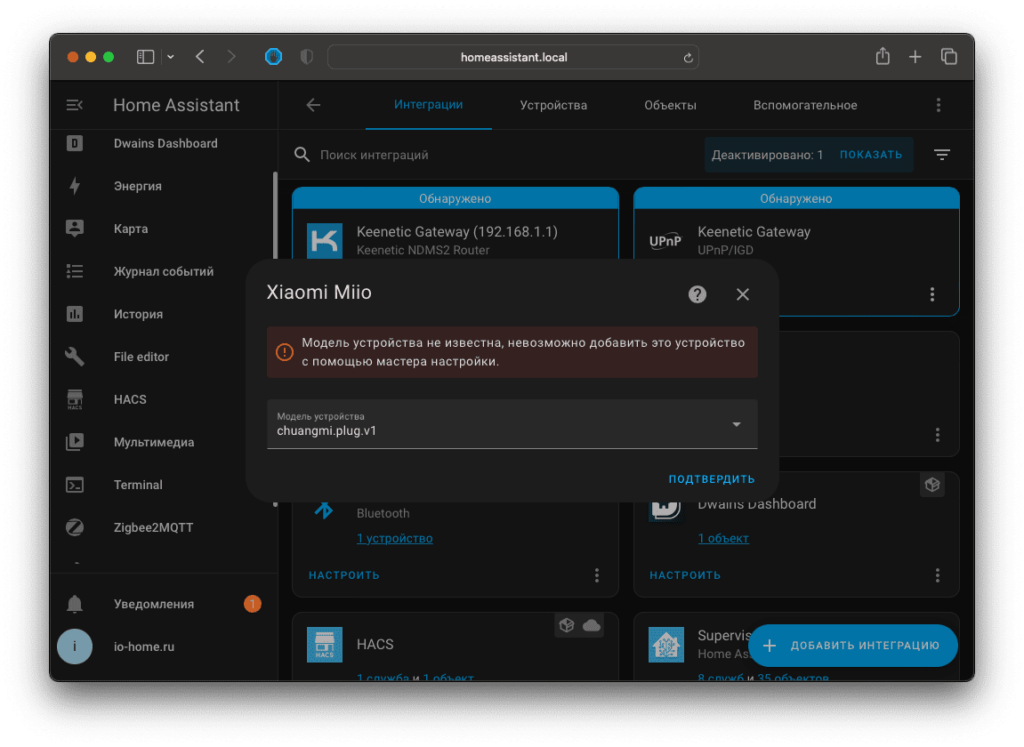This screenshot has height=747, width=1024.
Task: Click ПОКАЗАТЬ to show disabled integrations
Action: [x=871, y=155]
